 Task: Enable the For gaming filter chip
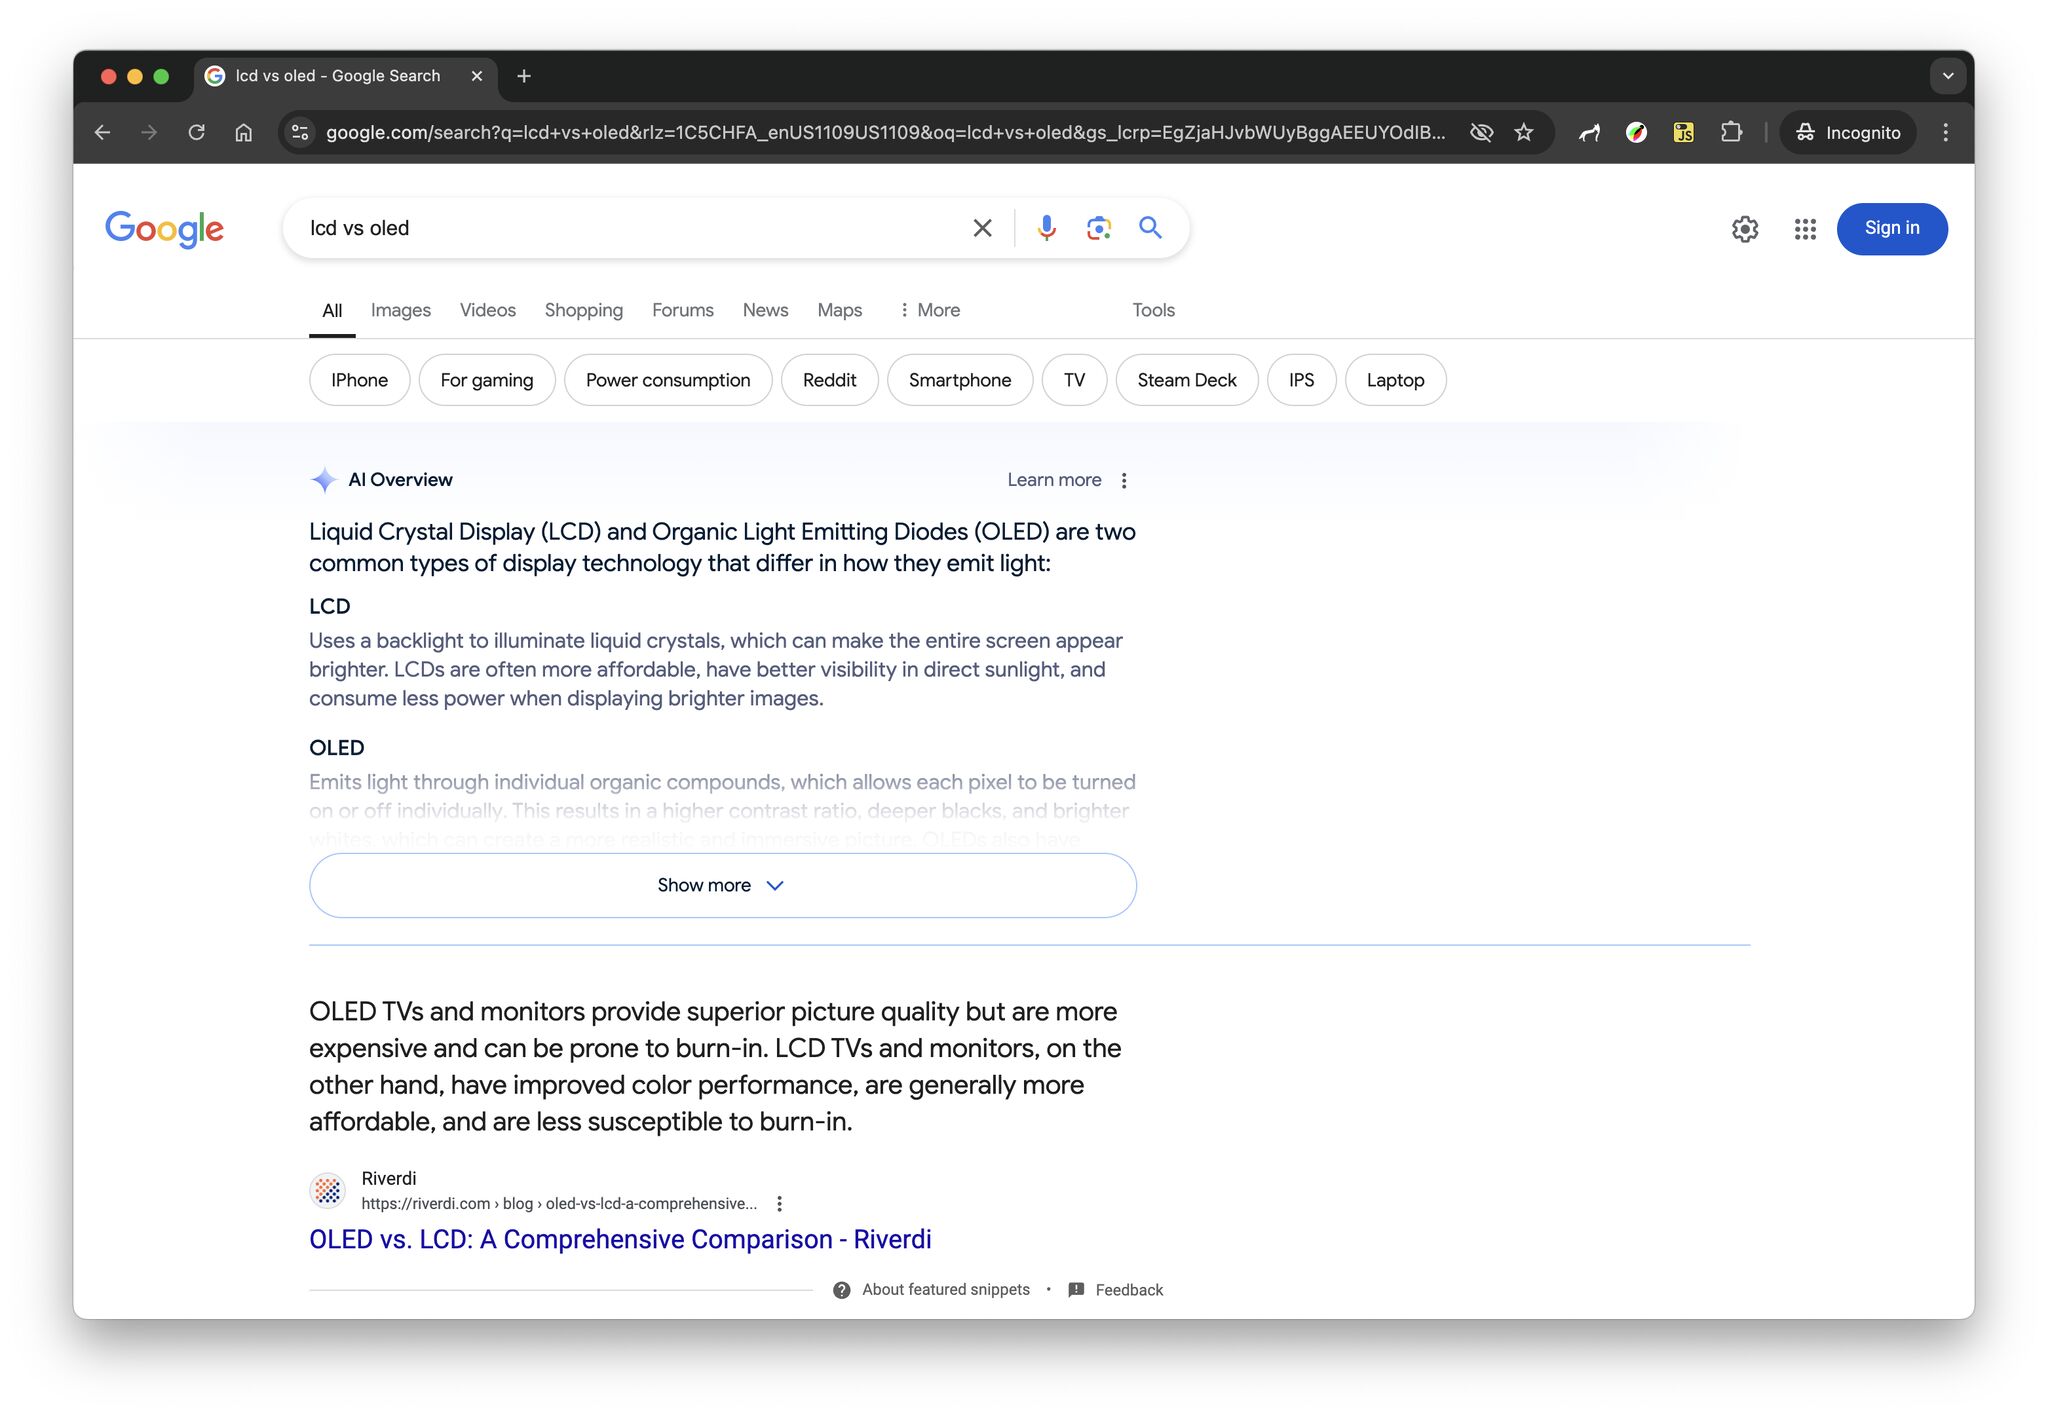pos(487,380)
